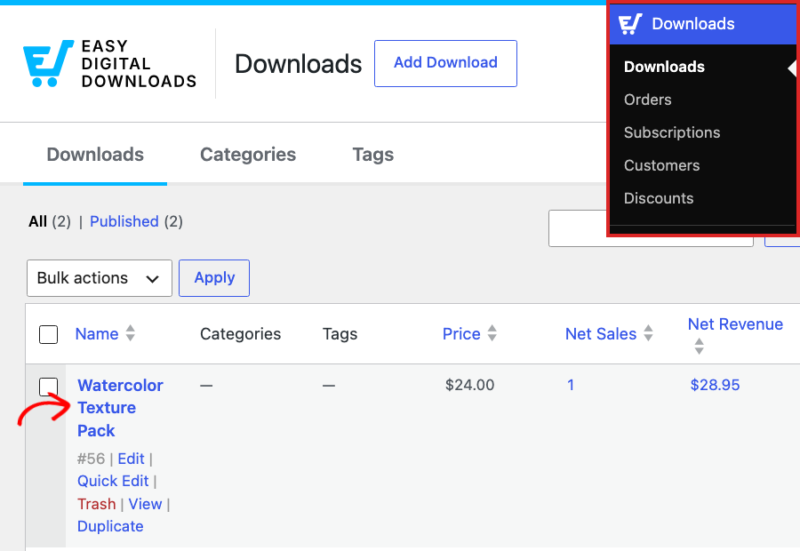This screenshot has height=551, width=800.
Task: Click the Net Sales value 1
Action: 570,385
